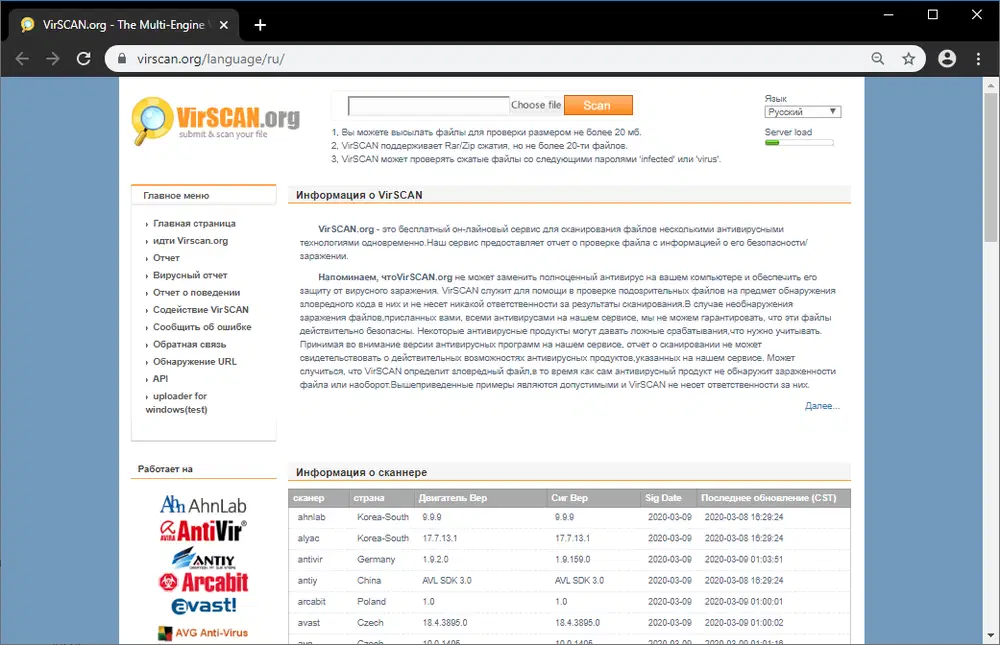Click the padlock site info icon
The height and width of the screenshot is (645, 1000).
[122, 59]
